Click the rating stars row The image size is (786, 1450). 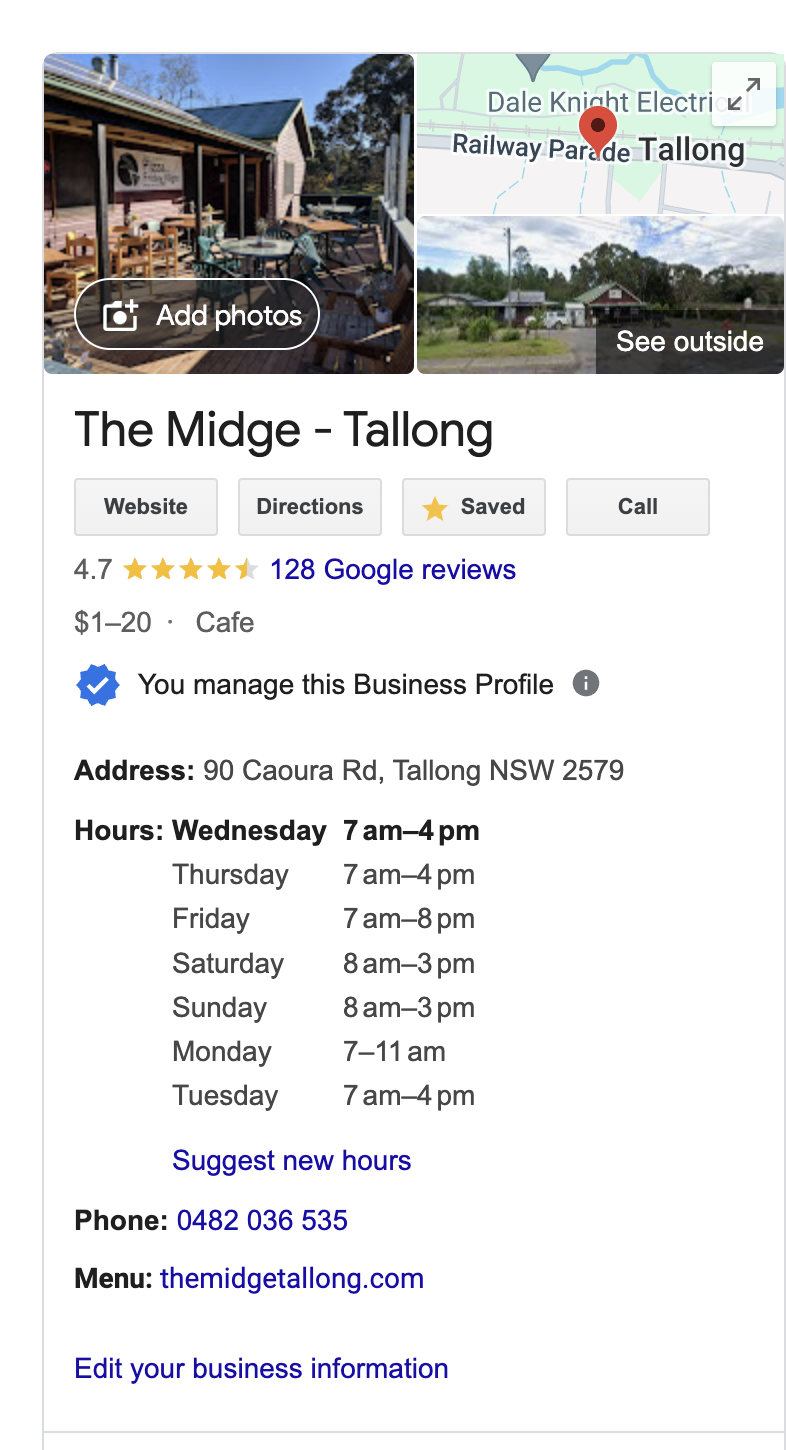click(190, 570)
